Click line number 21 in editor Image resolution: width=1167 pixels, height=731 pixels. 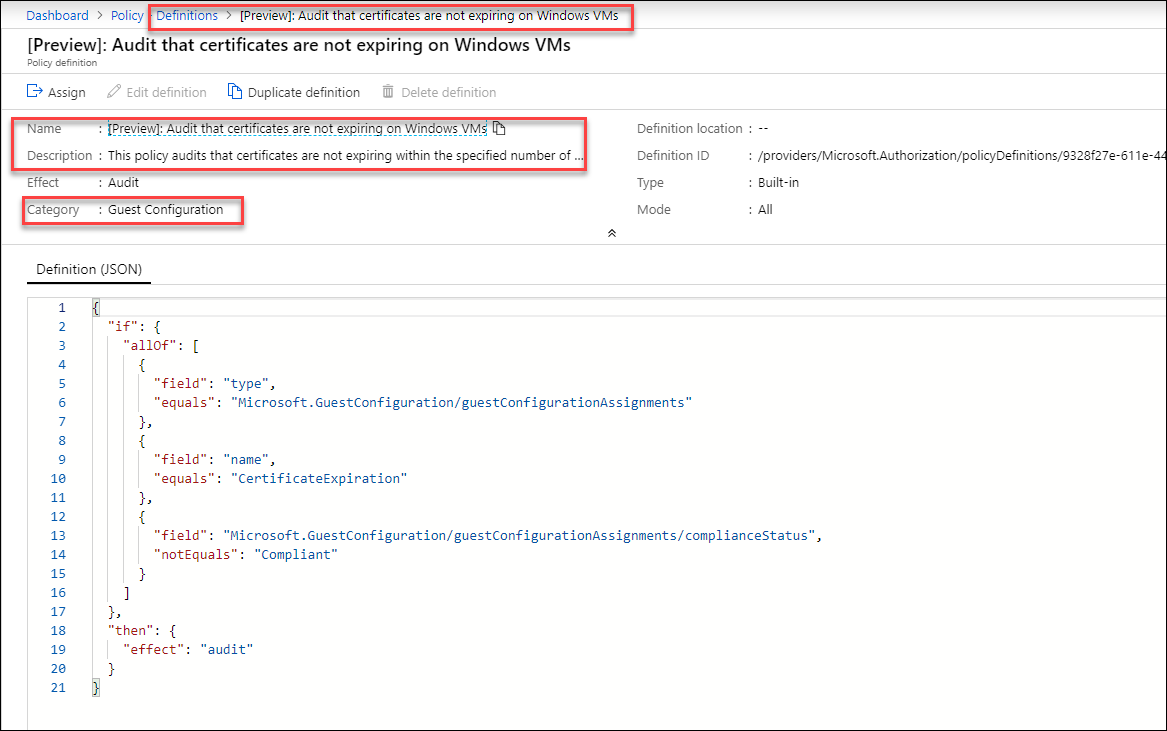click(x=58, y=688)
